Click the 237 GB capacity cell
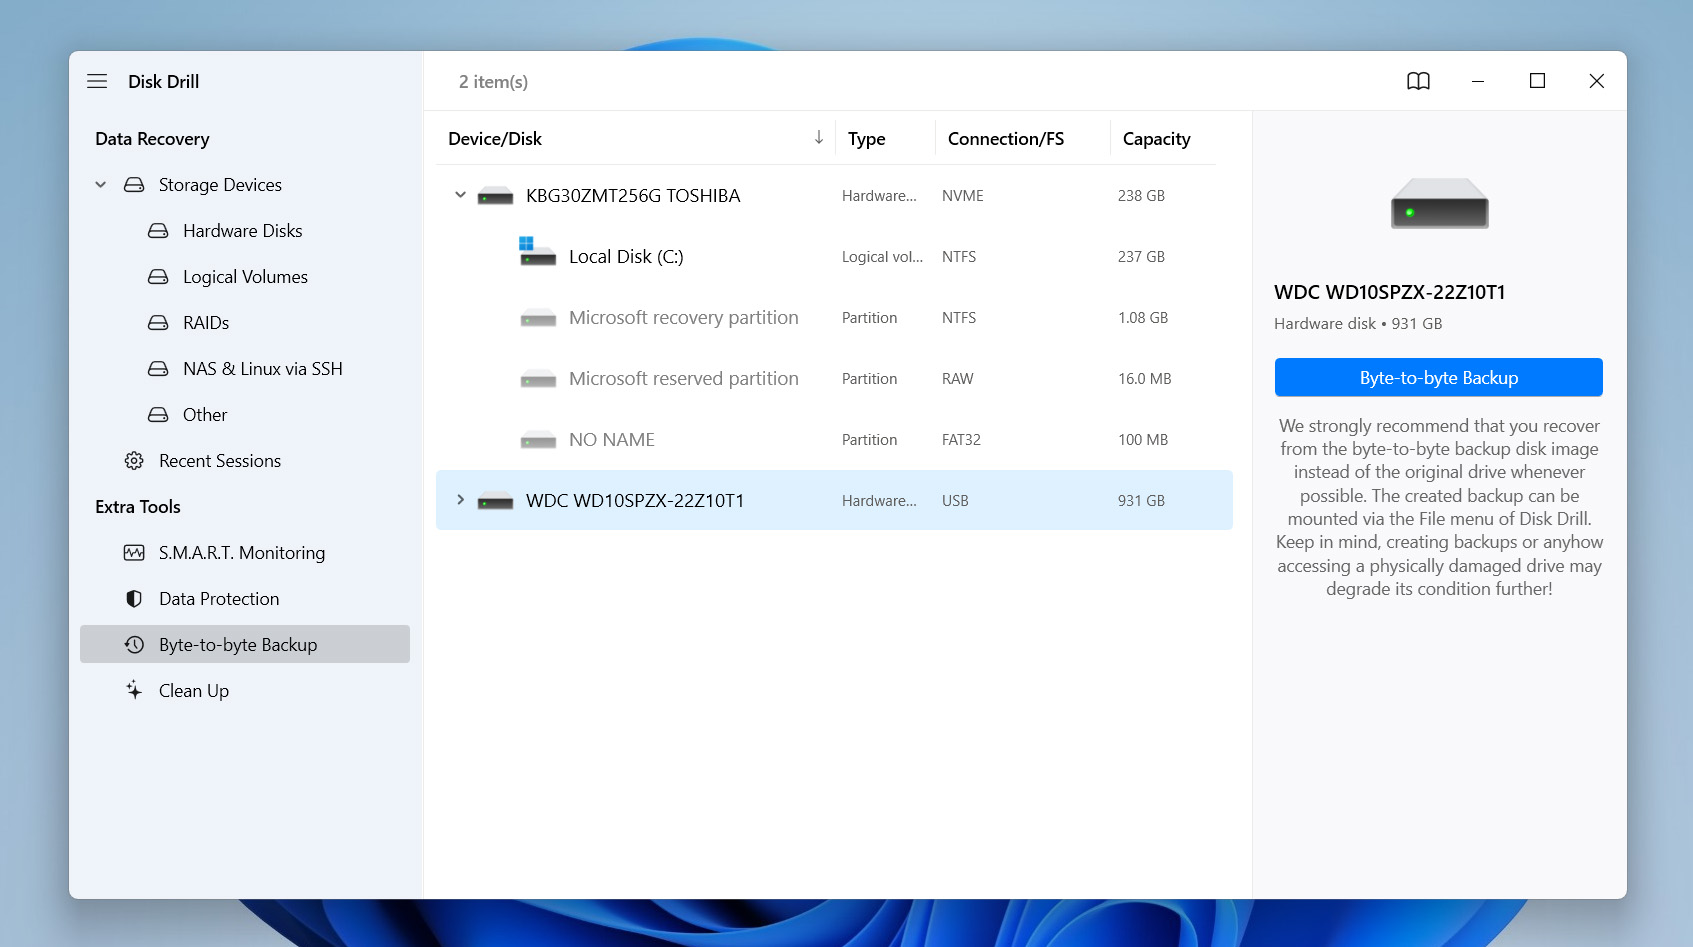 1141,257
